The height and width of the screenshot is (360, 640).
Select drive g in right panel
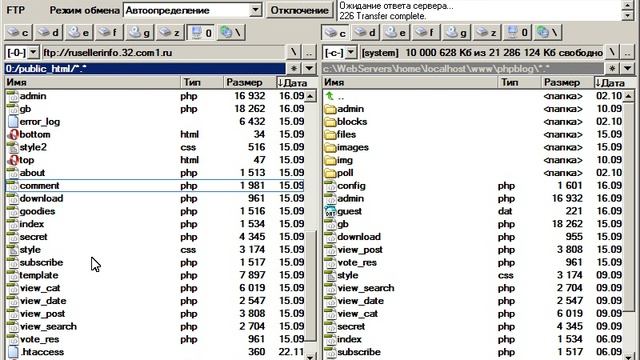click(x=457, y=33)
